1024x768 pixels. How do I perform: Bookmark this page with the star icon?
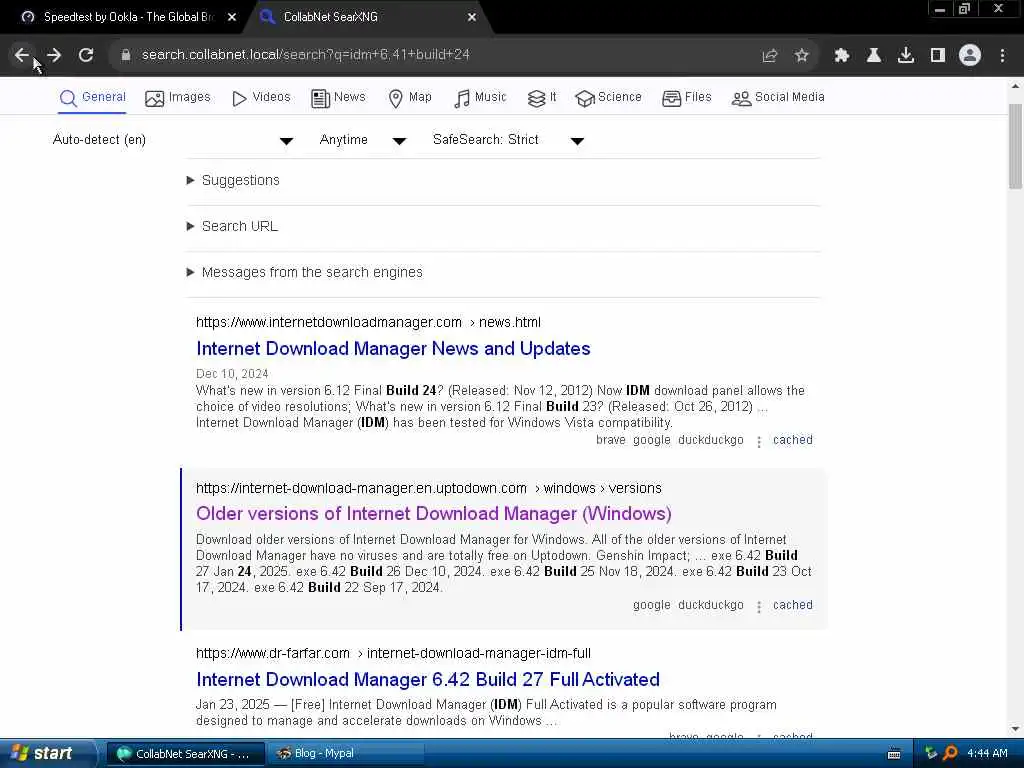tap(802, 56)
